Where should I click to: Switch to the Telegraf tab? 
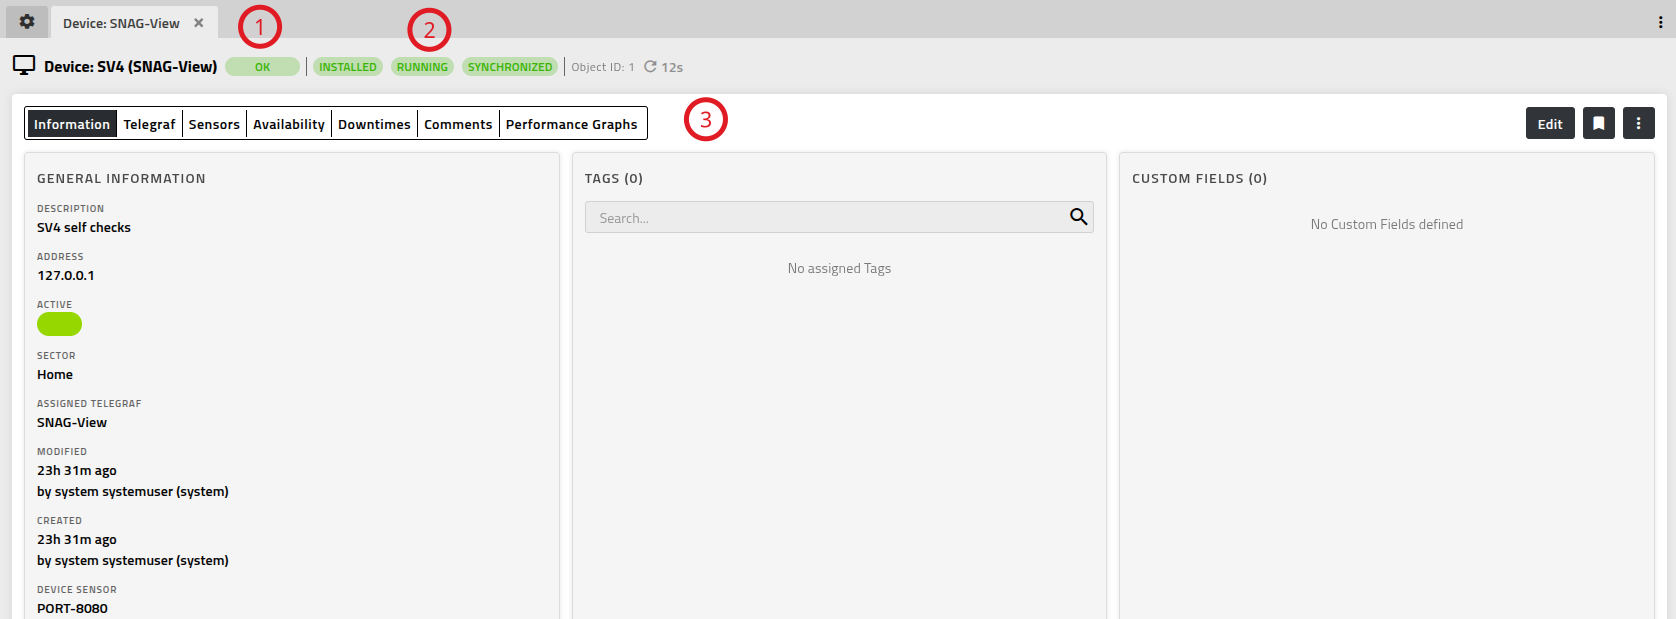[149, 124]
